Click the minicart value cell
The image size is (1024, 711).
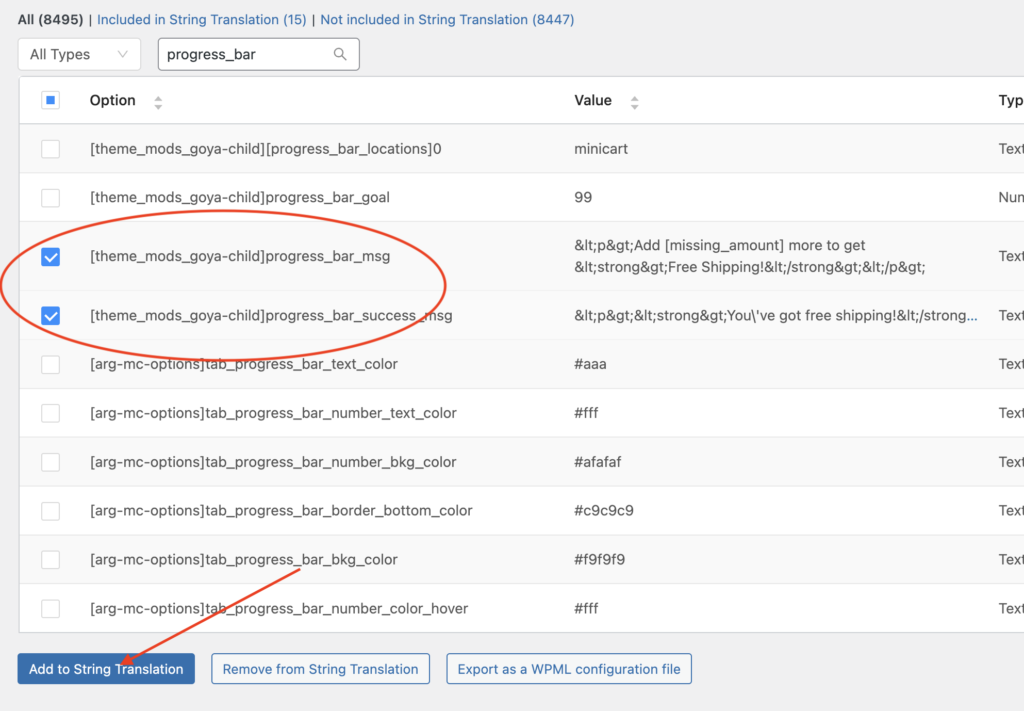tap(601, 149)
